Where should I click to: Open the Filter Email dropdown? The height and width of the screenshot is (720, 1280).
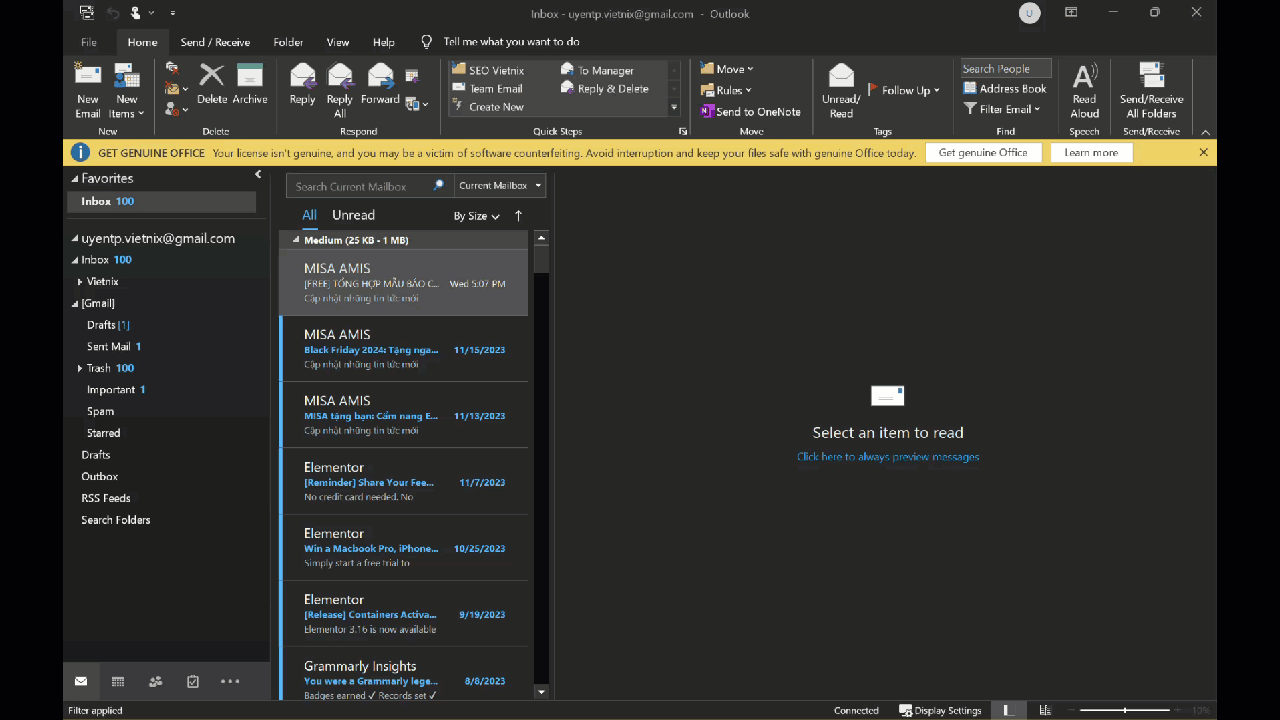tap(1002, 109)
